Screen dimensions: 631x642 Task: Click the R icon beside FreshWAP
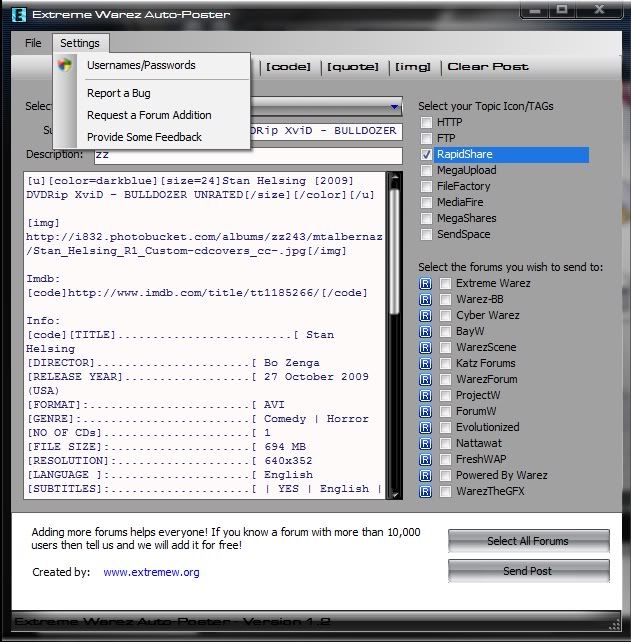[425, 459]
